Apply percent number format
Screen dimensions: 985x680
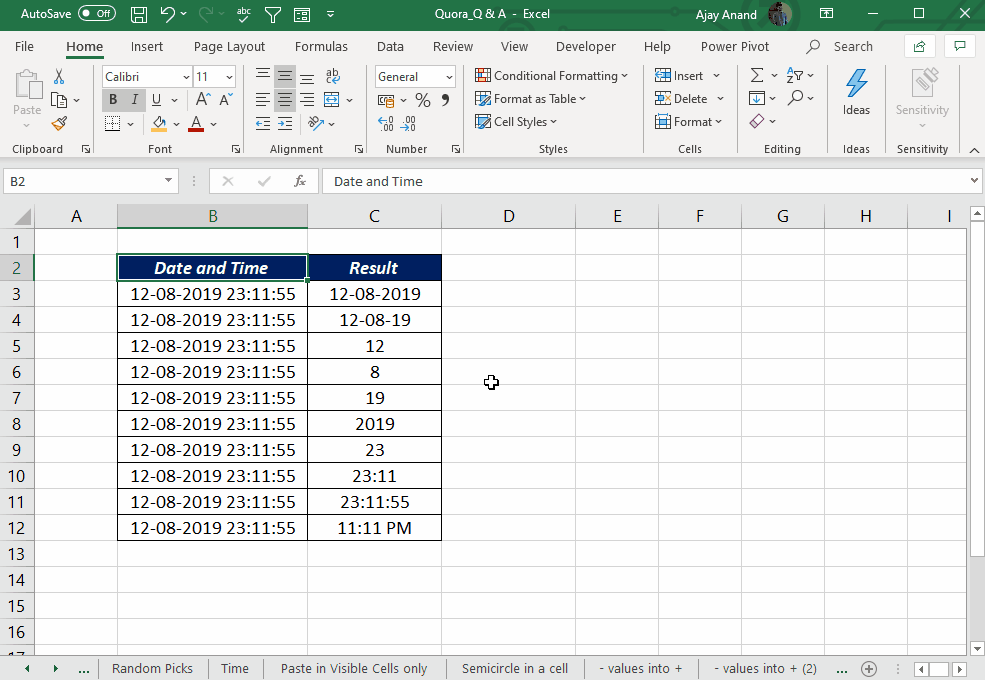click(422, 100)
